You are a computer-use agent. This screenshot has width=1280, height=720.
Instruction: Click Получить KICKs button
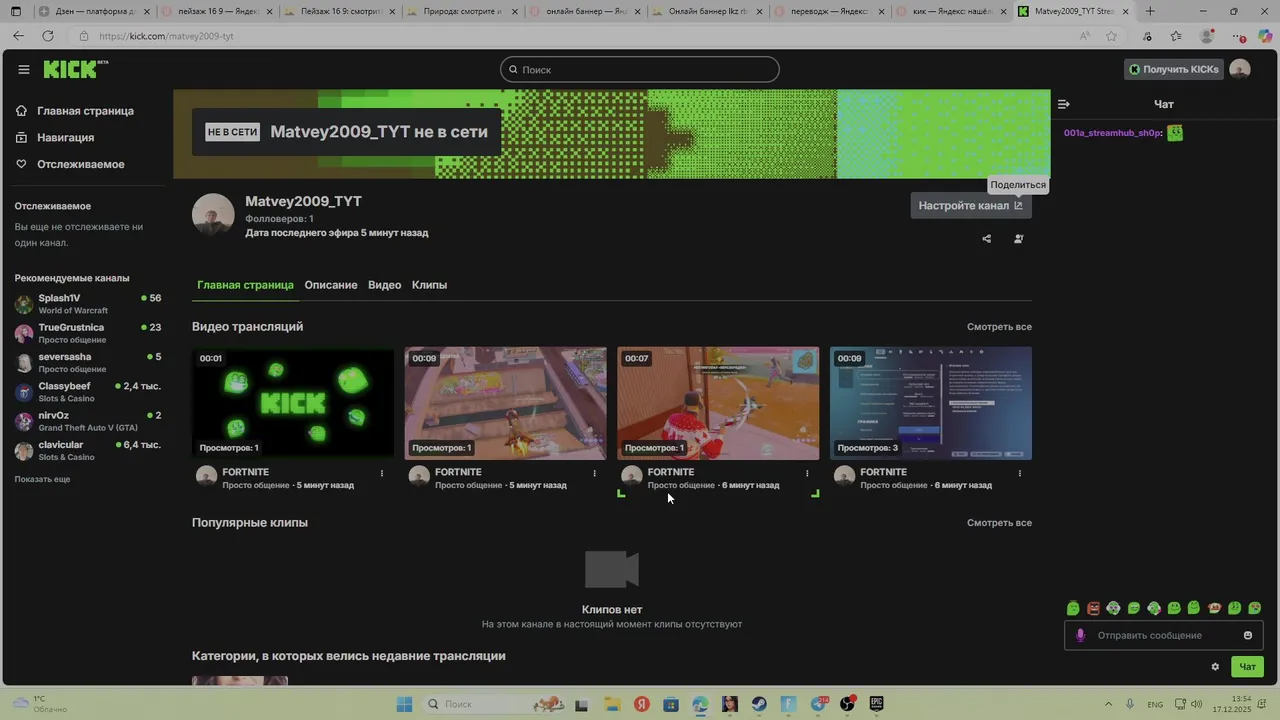[x=1174, y=69]
